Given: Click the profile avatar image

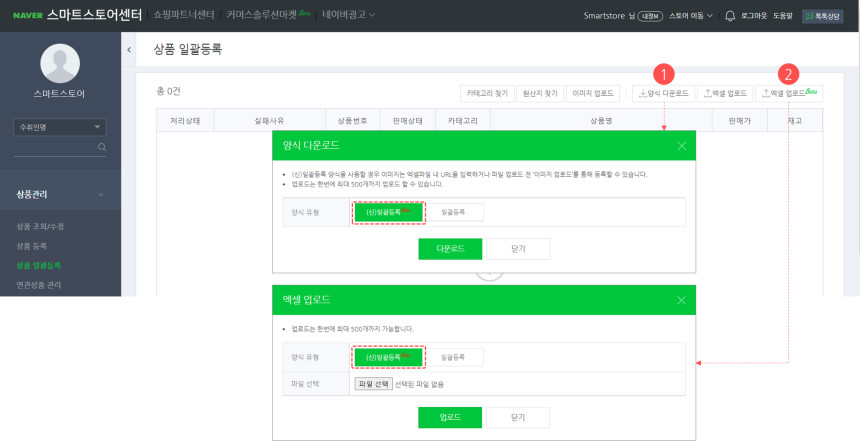Looking at the screenshot, I should [x=60, y=64].
